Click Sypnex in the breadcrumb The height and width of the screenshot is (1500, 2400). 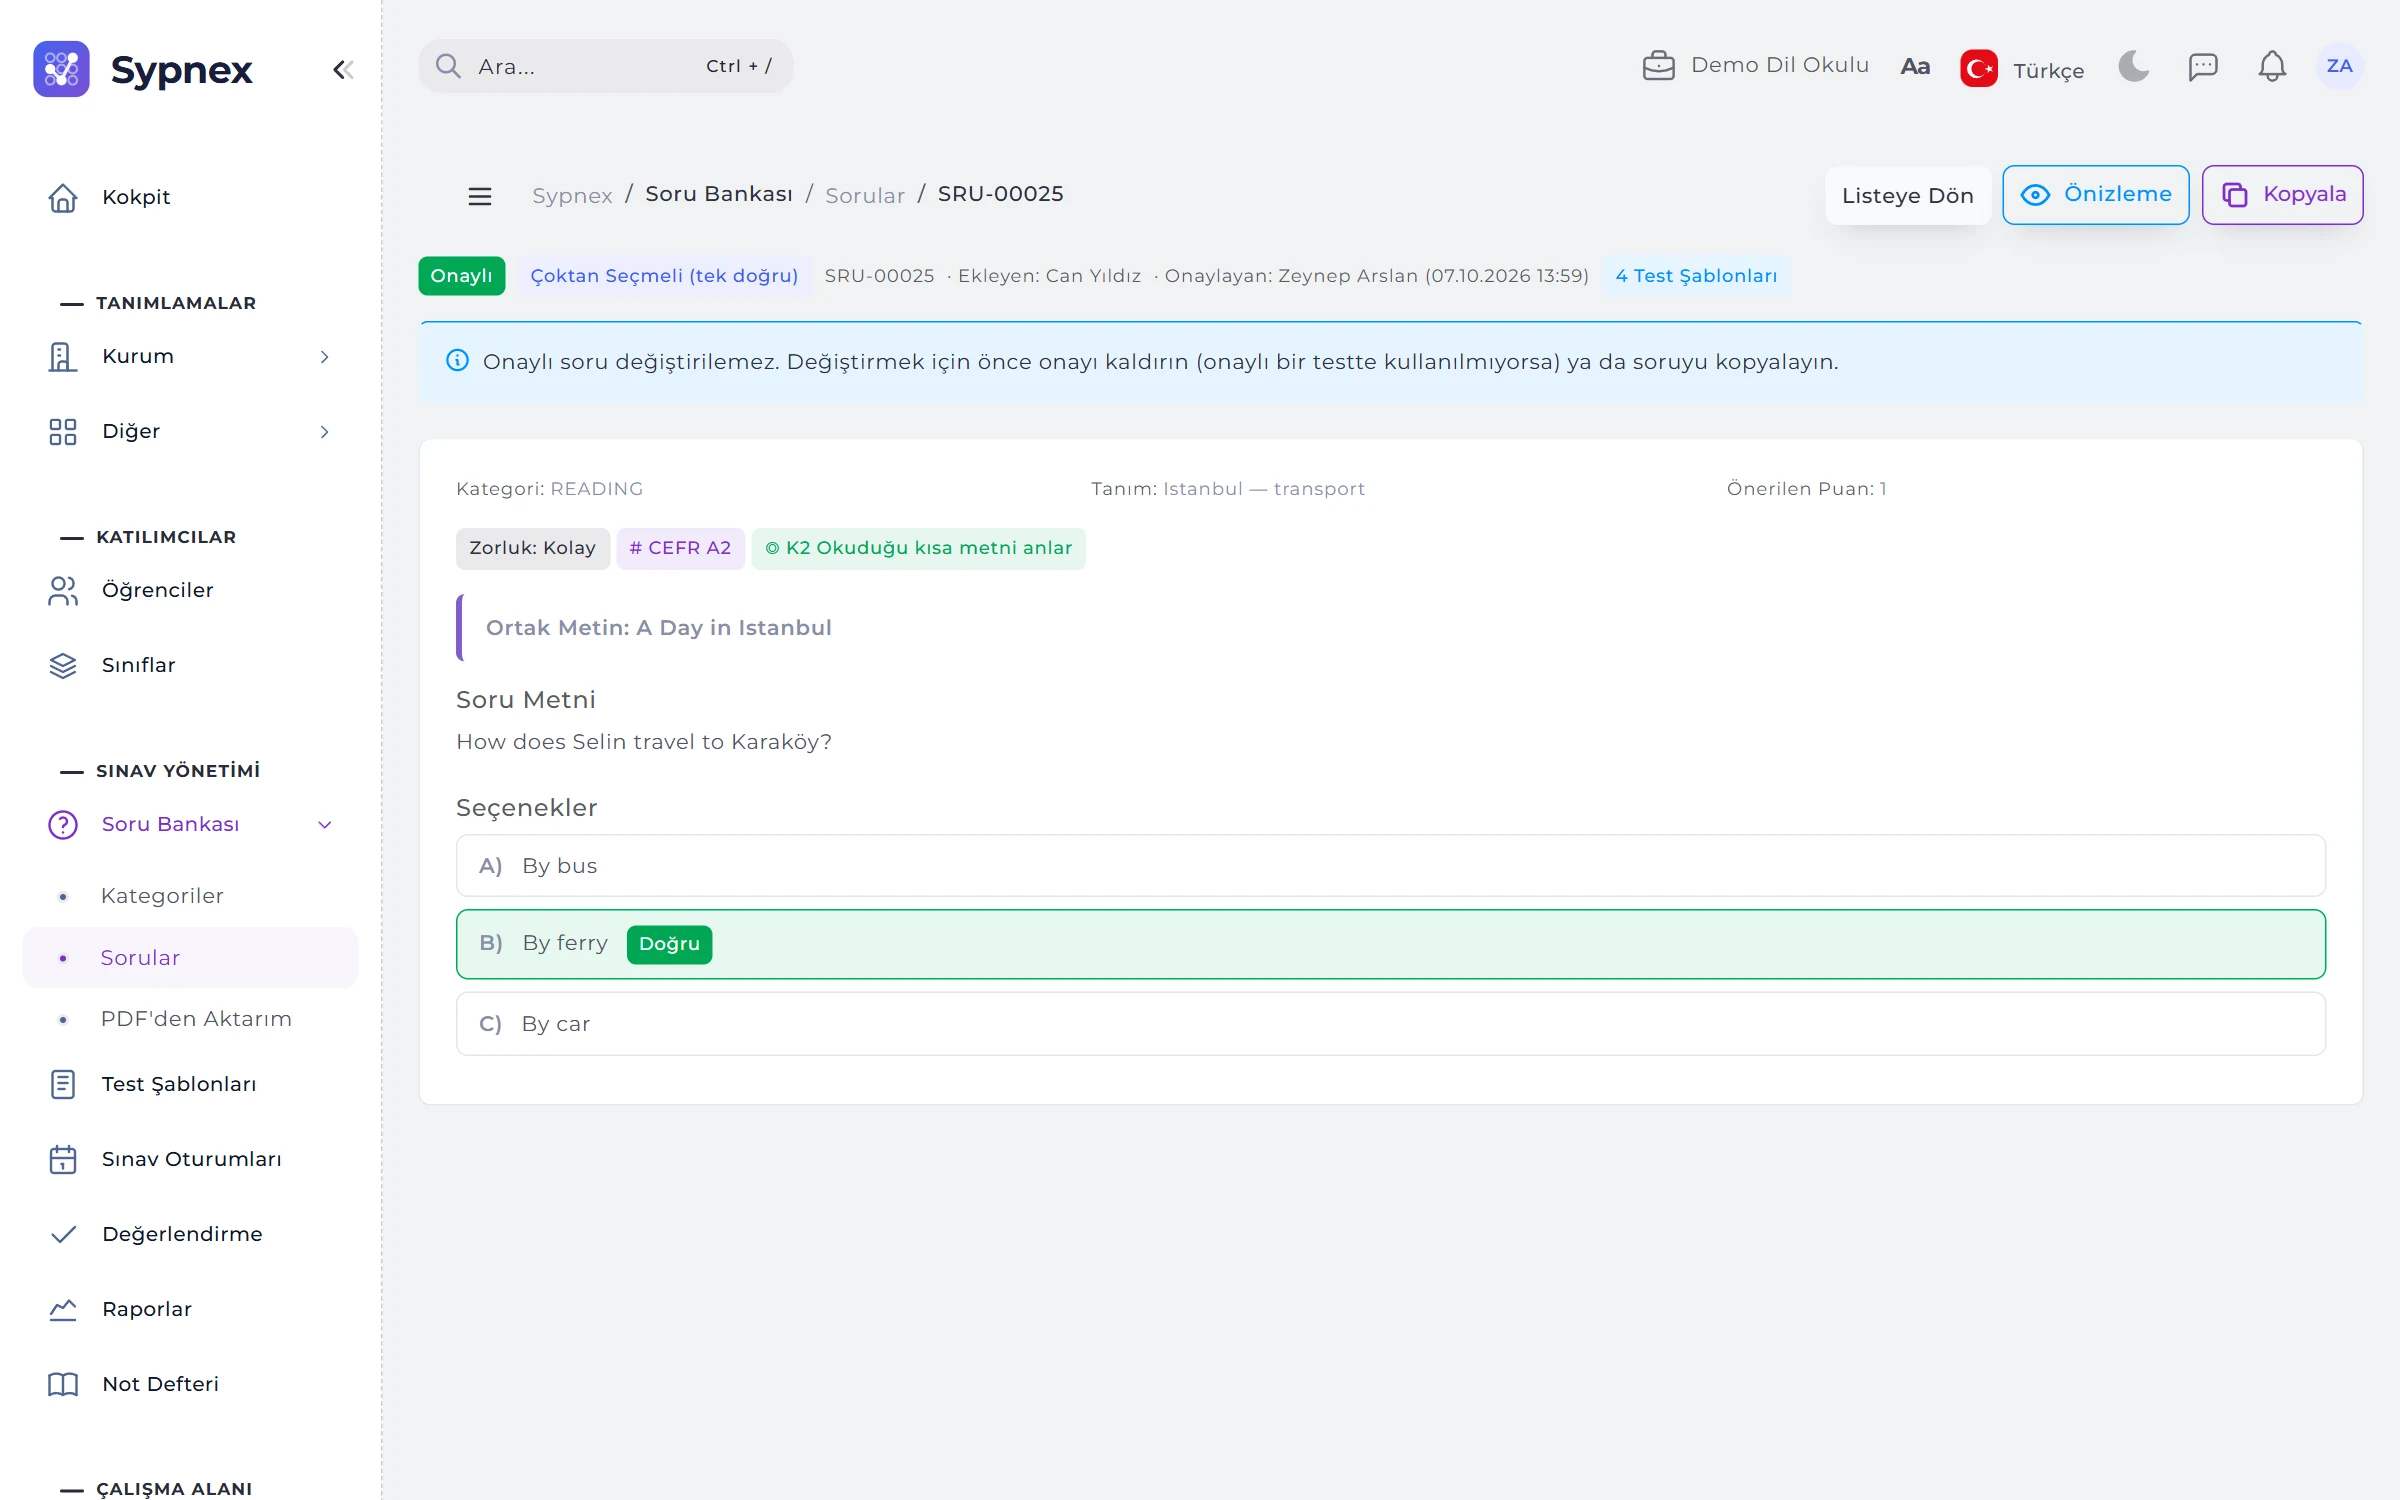pyautogui.click(x=572, y=195)
